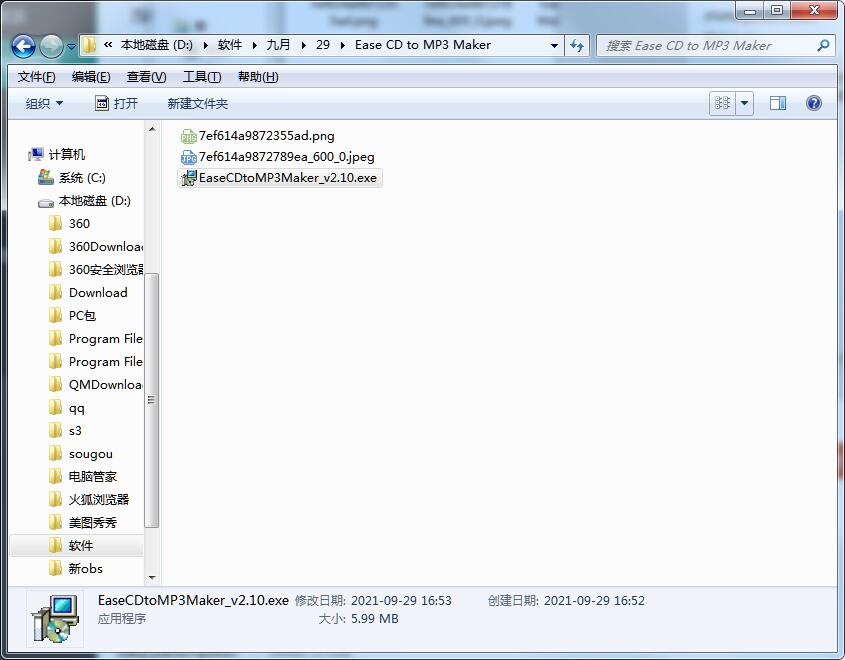Open the sougou folder in the tree

click(91, 454)
